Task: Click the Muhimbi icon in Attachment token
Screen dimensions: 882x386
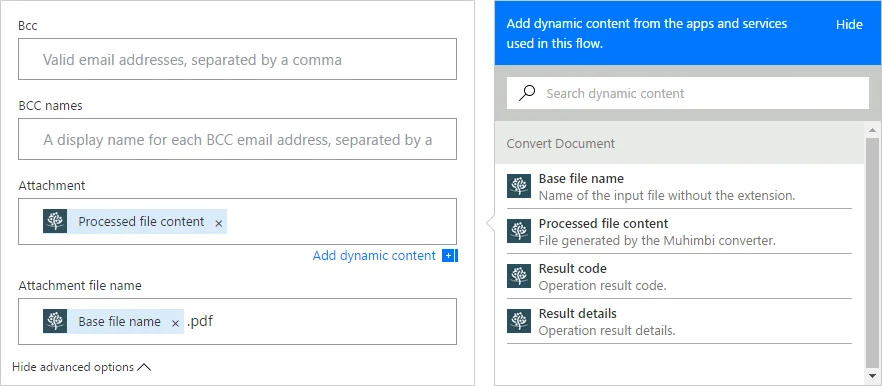Action: click(55, 221)
